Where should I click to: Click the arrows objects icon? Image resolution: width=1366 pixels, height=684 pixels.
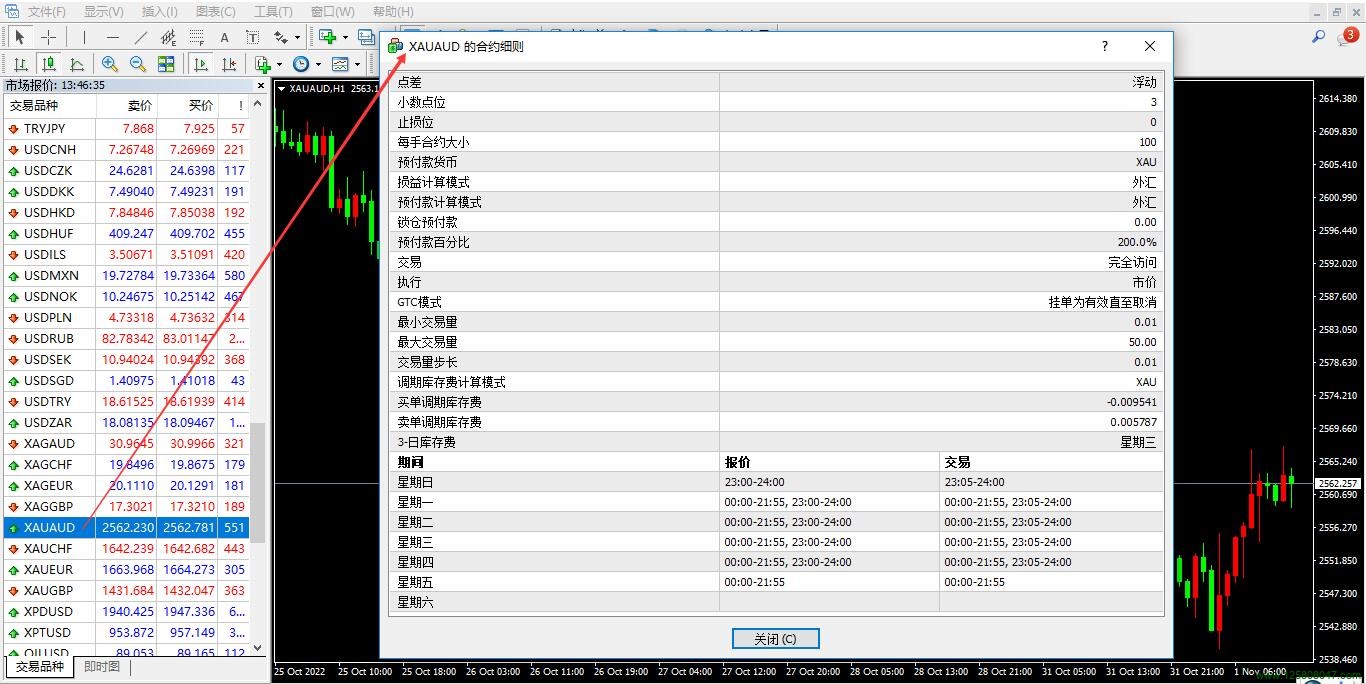281,37
